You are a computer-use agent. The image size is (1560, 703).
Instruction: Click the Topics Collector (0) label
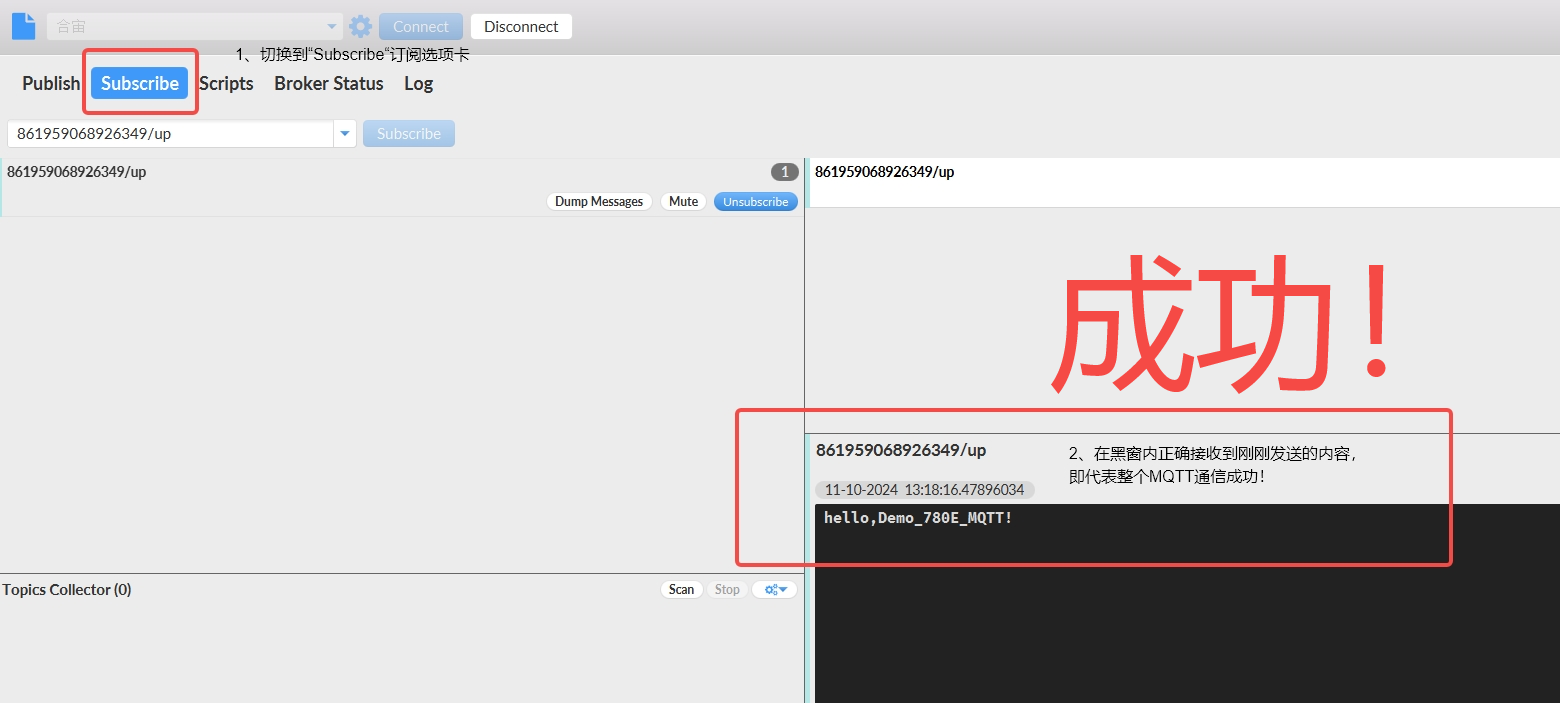tap(67, 589)
